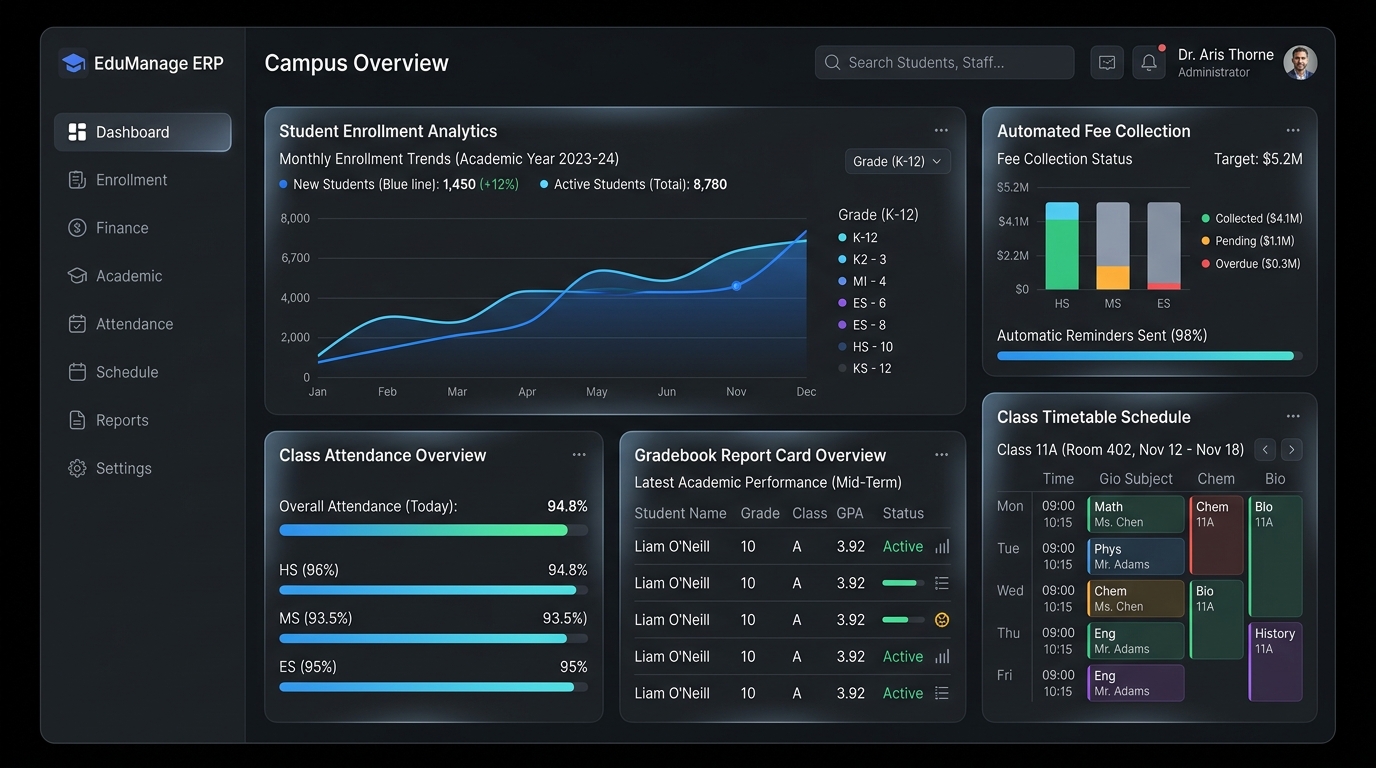This screenshot has width=1376, height=768.
Task: Click the HS (96%) attendance progress bar
Action: click(x=433, y=590)
